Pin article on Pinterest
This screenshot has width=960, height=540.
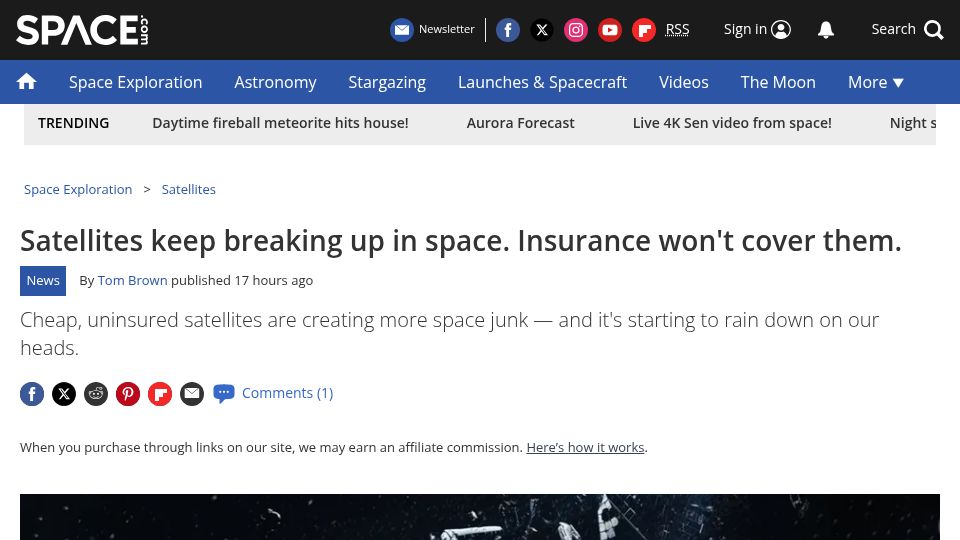click(x=127, y=394)
